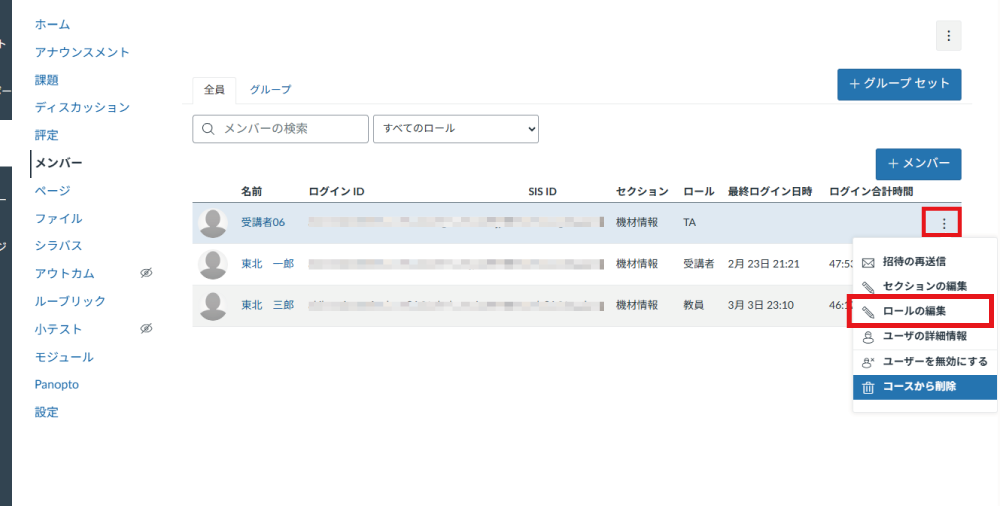The height and width of the screenshot is (506, 1000).
Task: Click the pencil icon beside ロールの編集
Action: point(868,312)
